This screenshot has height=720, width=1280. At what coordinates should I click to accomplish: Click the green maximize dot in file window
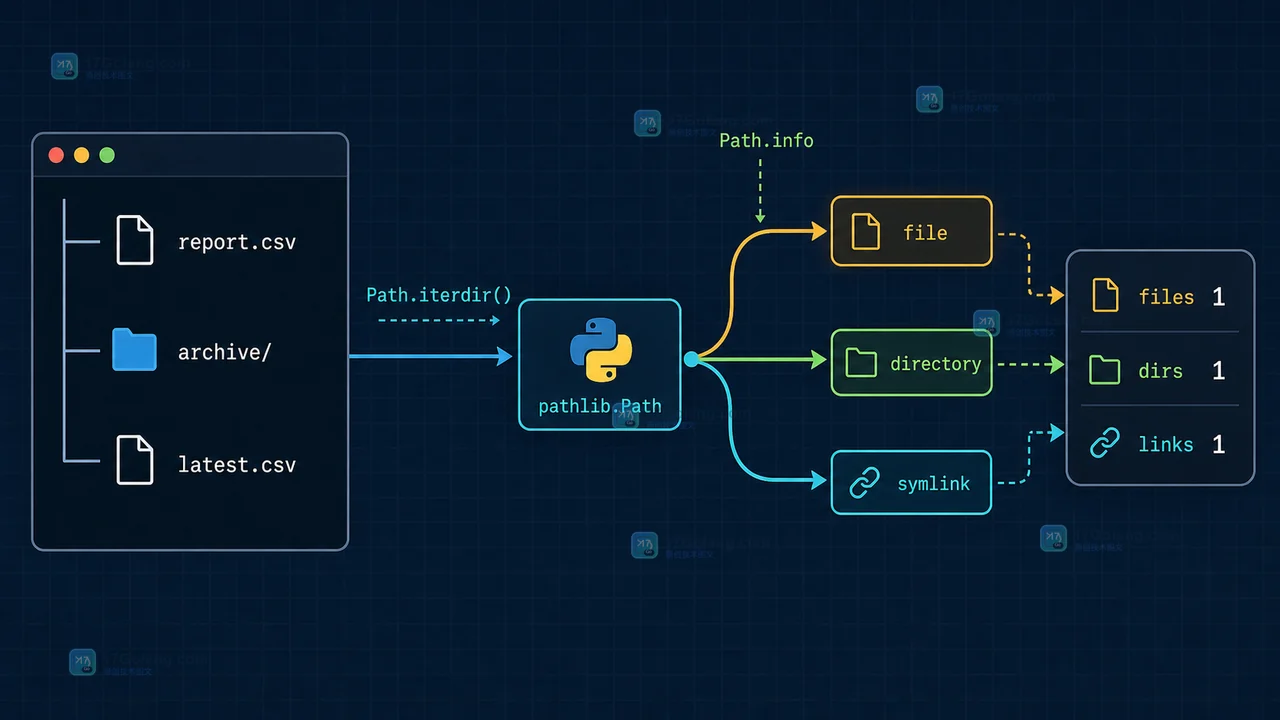[x=107, y=155]
